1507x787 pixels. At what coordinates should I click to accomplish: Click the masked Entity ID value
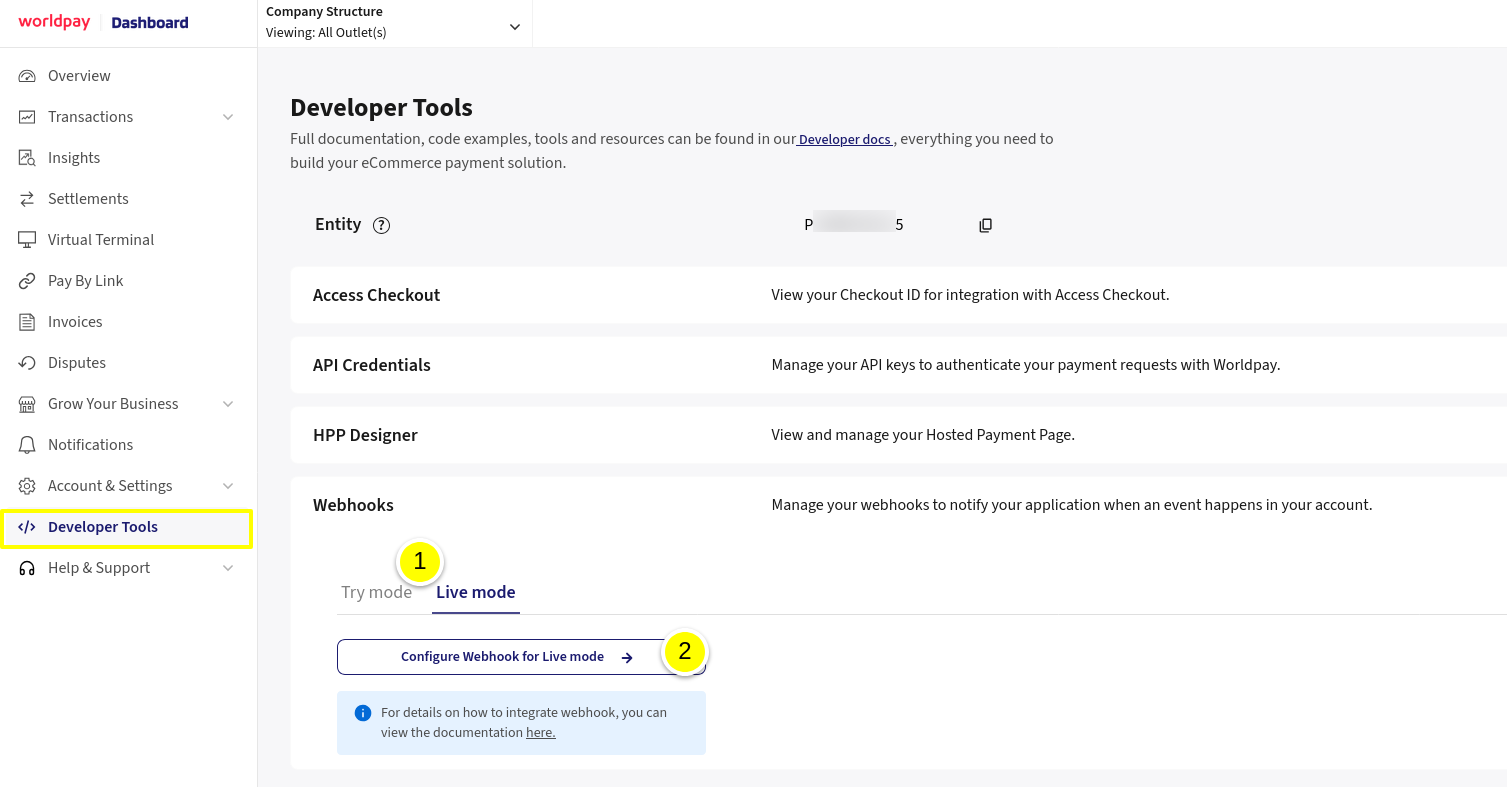(x=854, y=225)
